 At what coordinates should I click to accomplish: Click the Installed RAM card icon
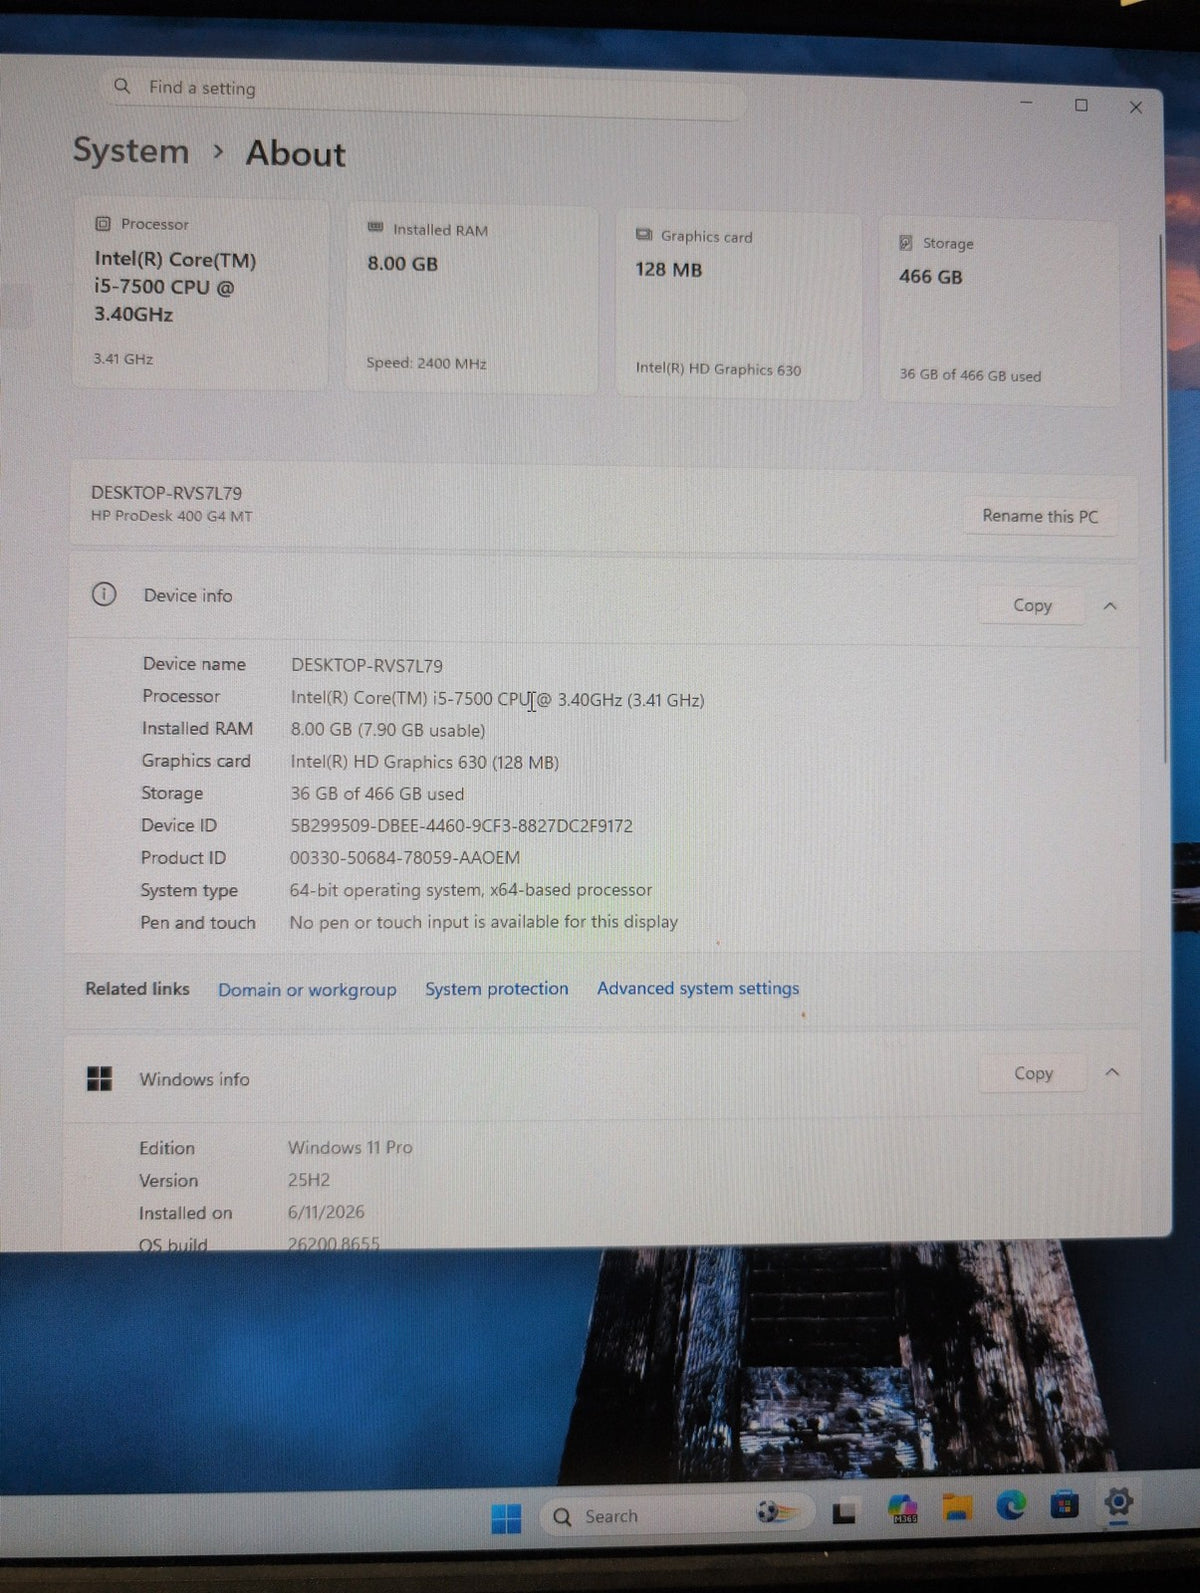376,228
